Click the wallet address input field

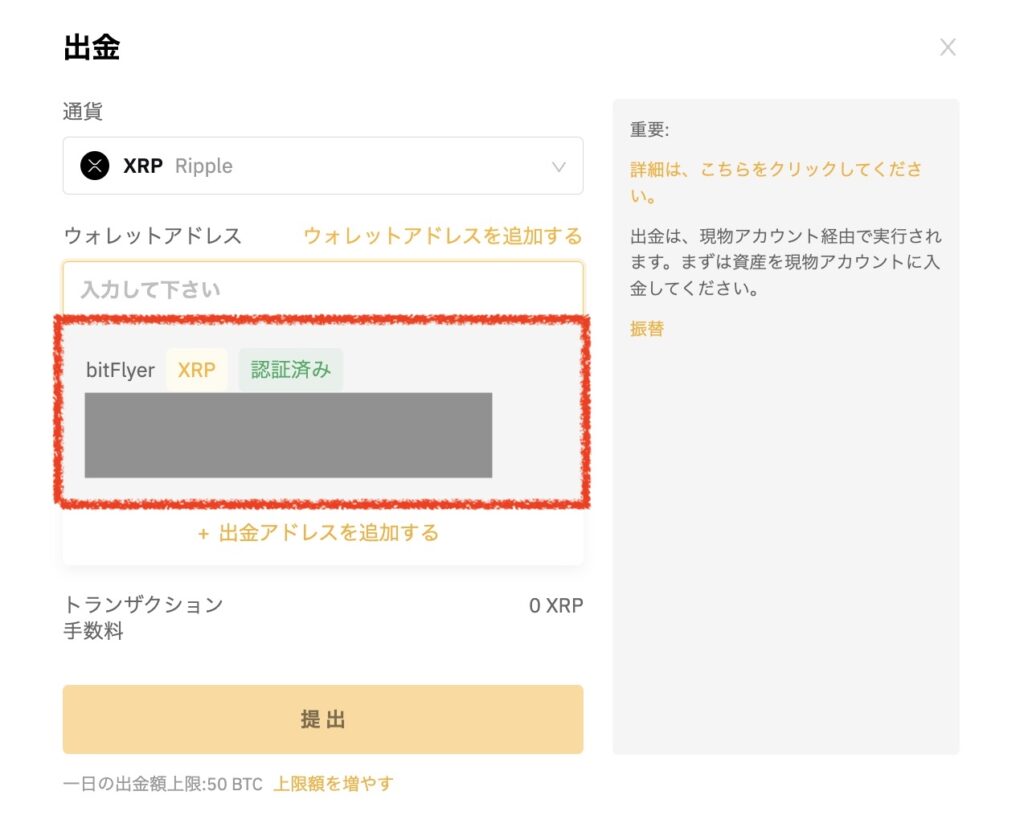click(x=323, y=289)
